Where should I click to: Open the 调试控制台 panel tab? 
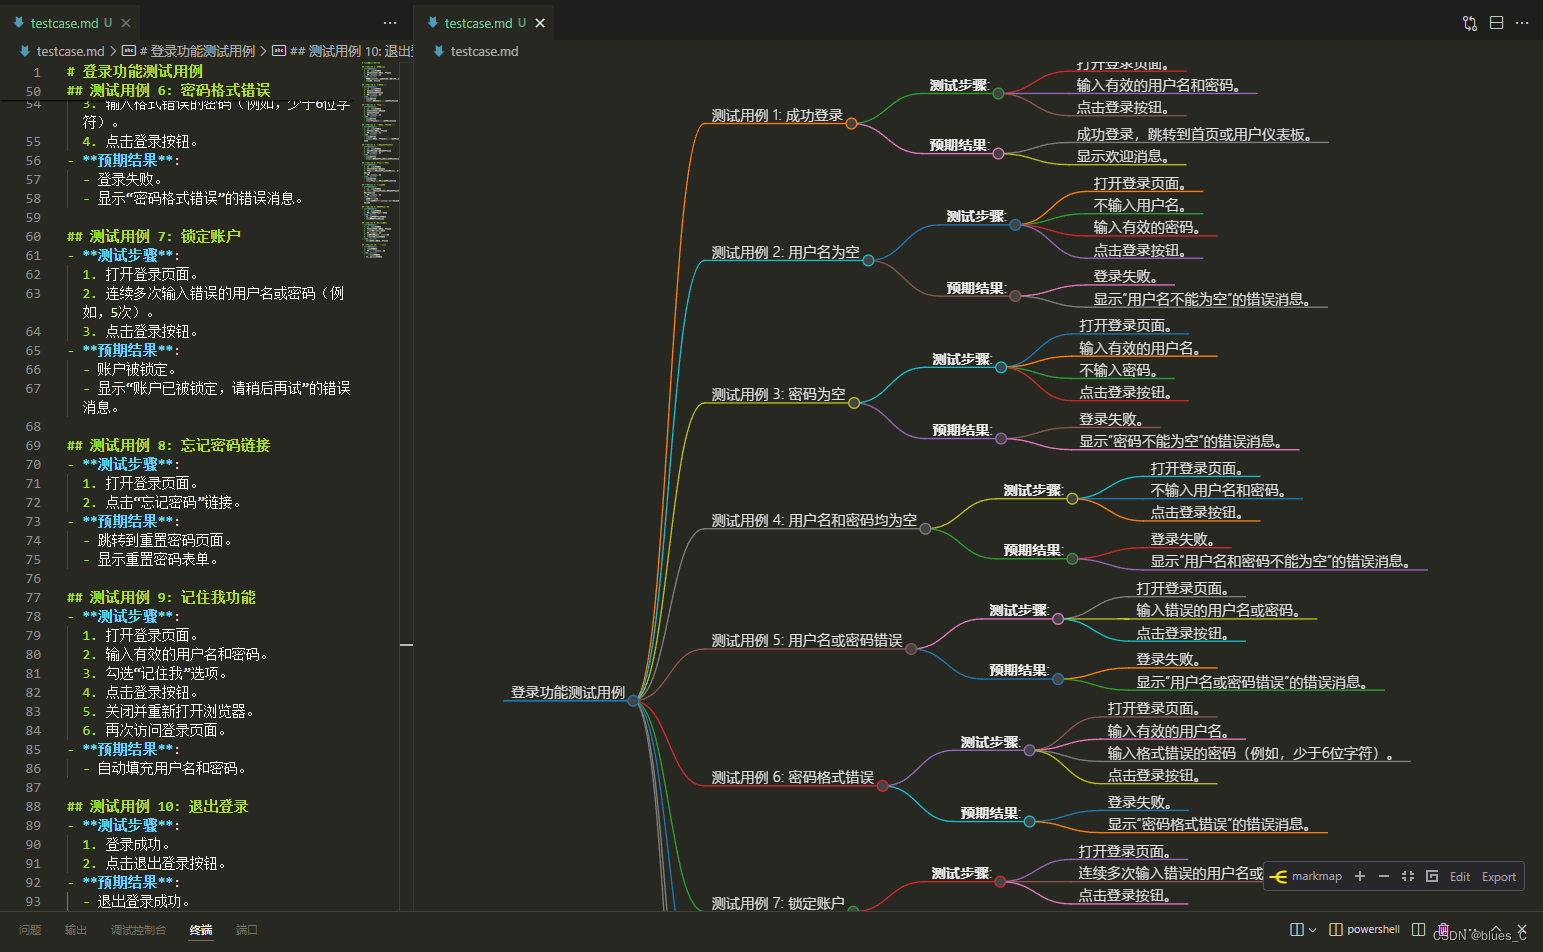coord(138,930)
